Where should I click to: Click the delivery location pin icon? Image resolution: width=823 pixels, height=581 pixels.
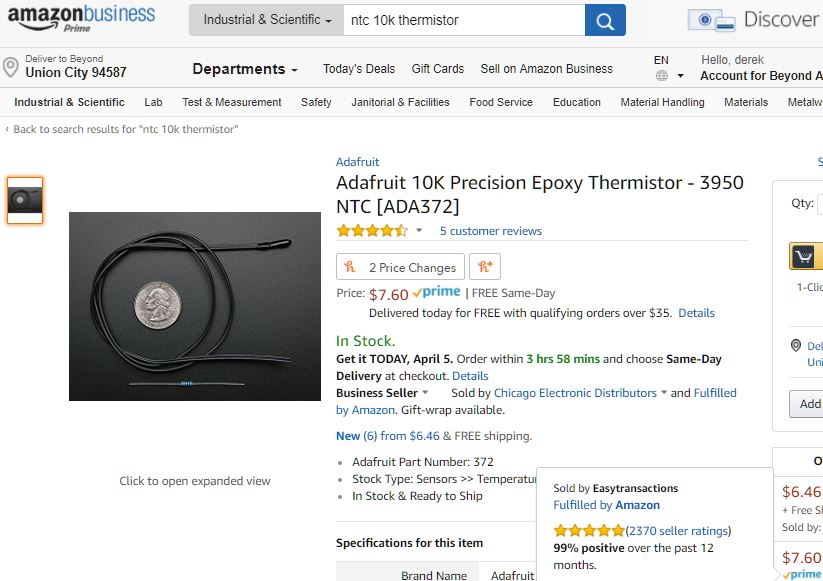click(x=10, y=68)
